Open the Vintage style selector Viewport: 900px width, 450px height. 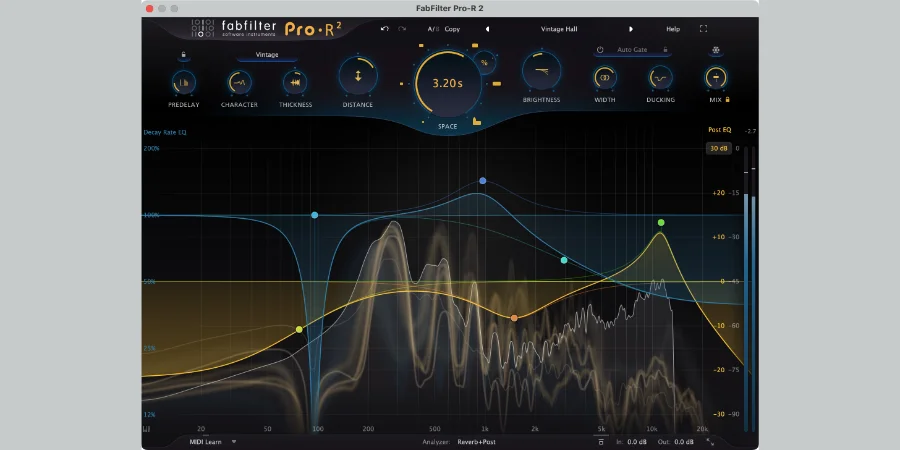tap(267, 55)
